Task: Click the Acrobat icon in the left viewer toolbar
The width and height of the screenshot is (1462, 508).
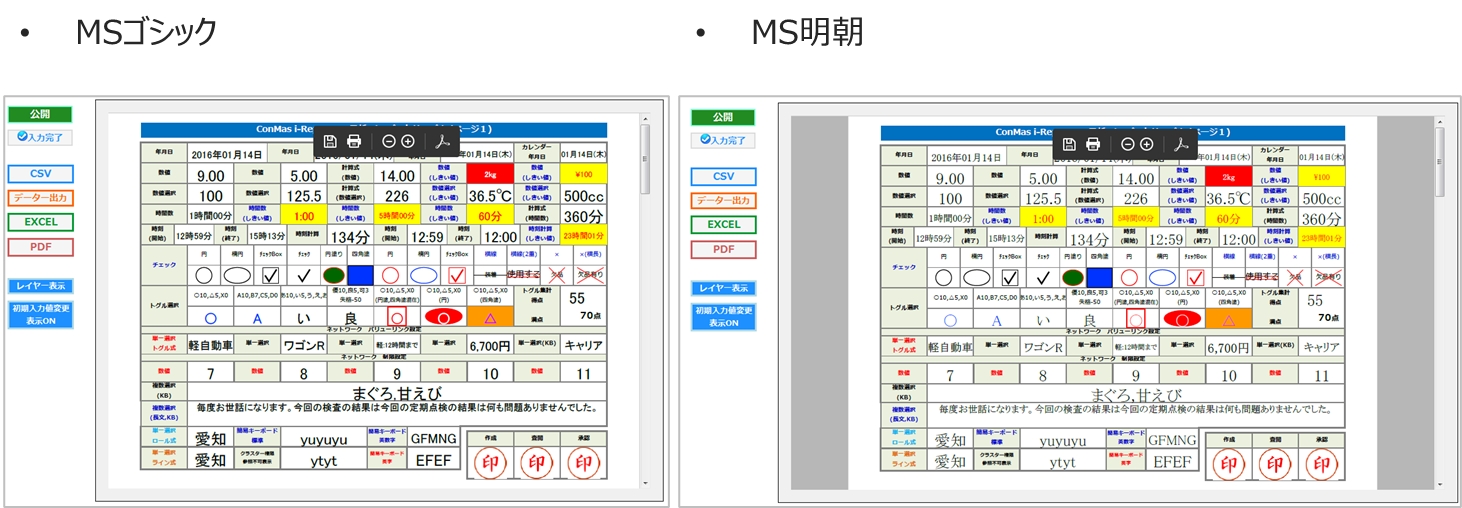Action: pos(442,141)
